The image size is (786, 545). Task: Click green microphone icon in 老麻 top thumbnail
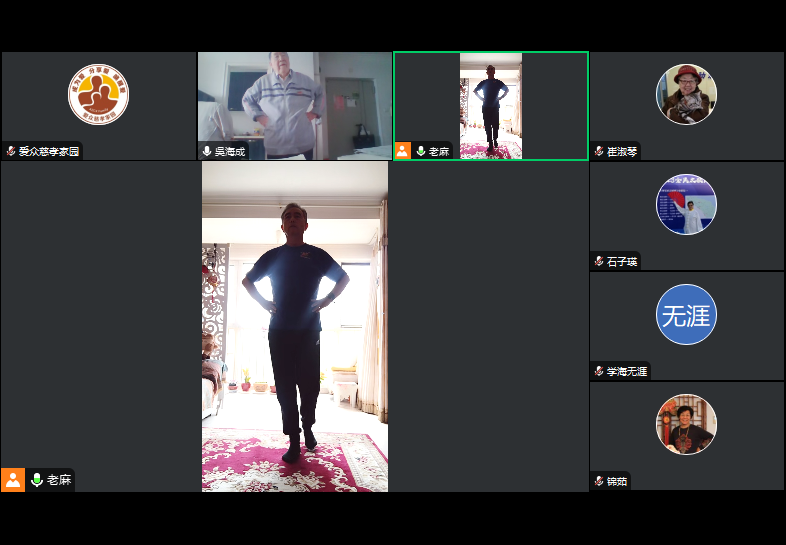[x=421, y=152]
